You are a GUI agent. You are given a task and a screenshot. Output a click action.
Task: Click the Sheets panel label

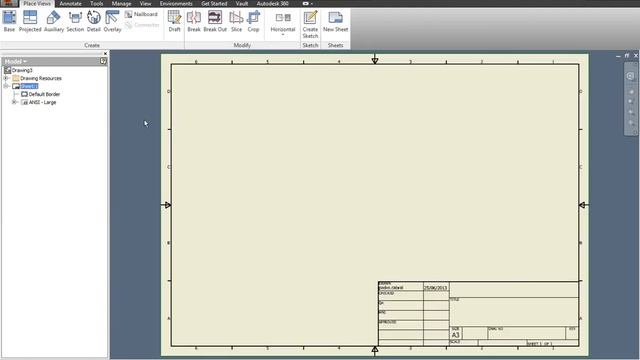(x=336, y=45)
